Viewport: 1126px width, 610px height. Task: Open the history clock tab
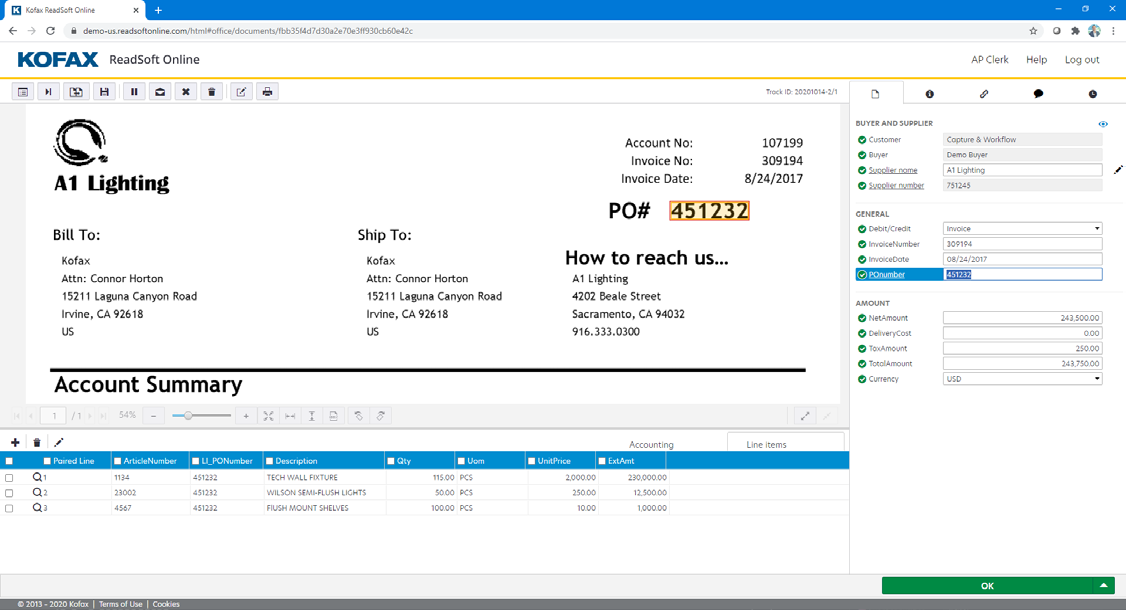coord(1092,94)
